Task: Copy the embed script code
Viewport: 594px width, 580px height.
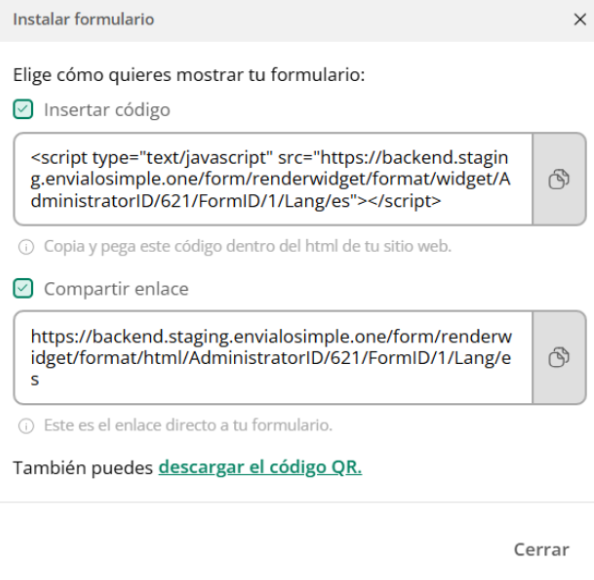Action: coord(559,179)
